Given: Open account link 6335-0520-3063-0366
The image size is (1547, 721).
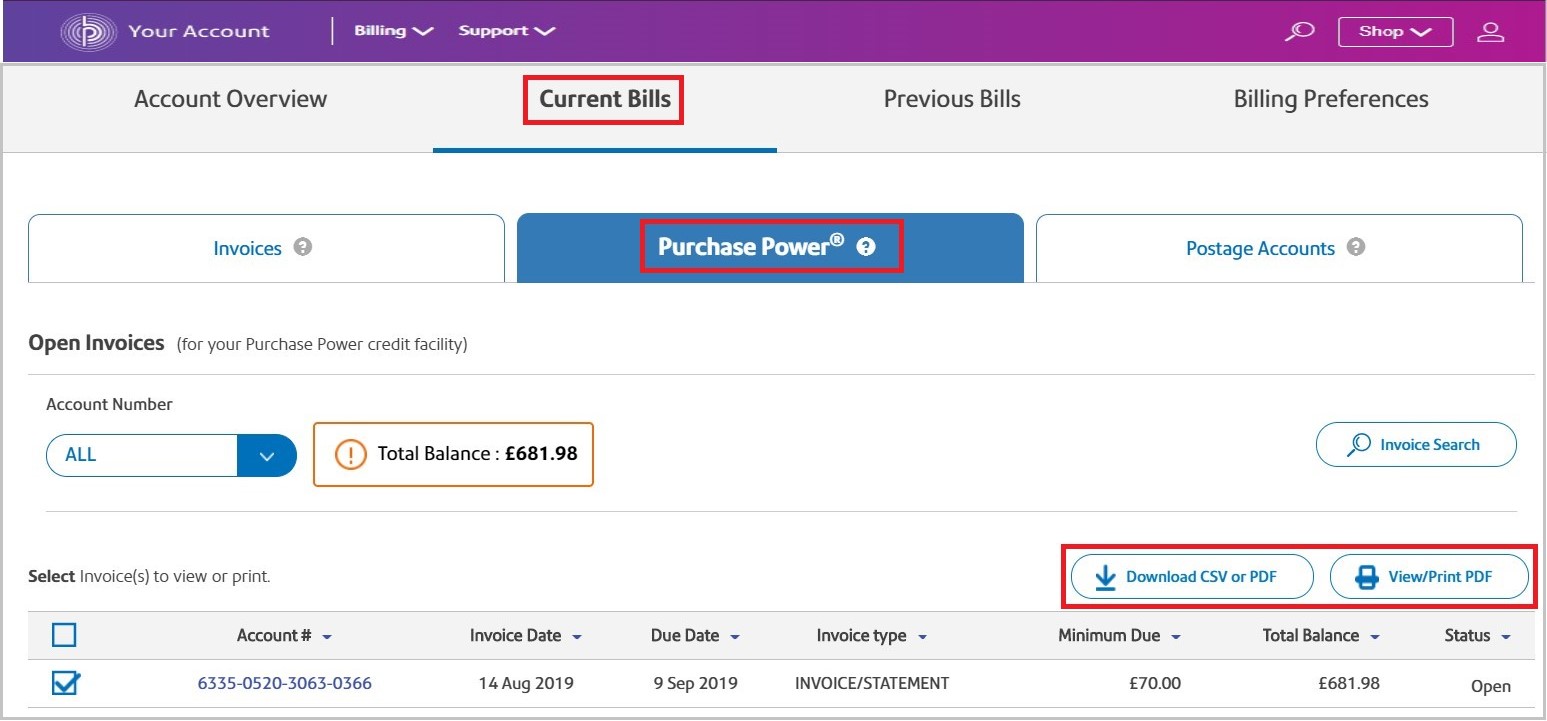Looking at the screenshot, I should 285,684.
